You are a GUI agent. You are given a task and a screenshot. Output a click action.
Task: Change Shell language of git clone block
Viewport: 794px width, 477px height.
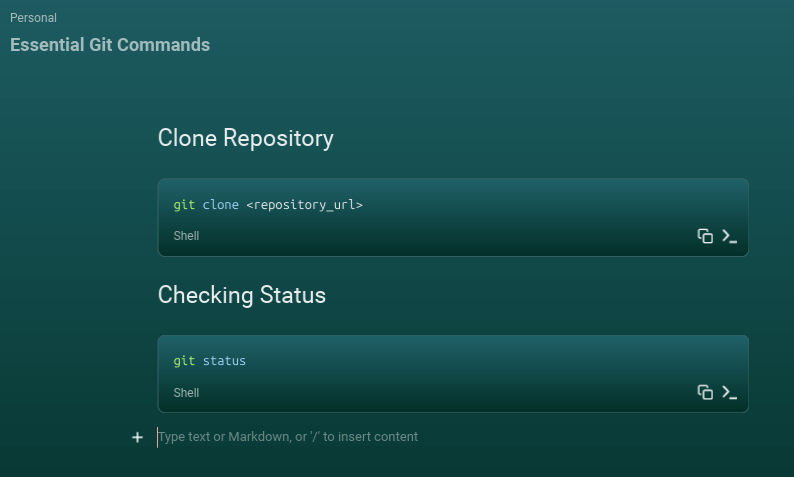[186, 236]
